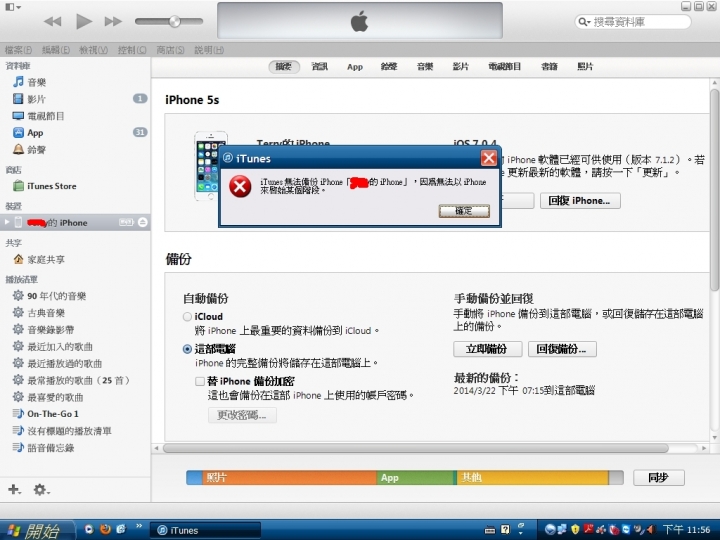Open the gear settings menu at sidebar bottom
Viewport: 720px width, 540px height.
[x=41, y=489]
